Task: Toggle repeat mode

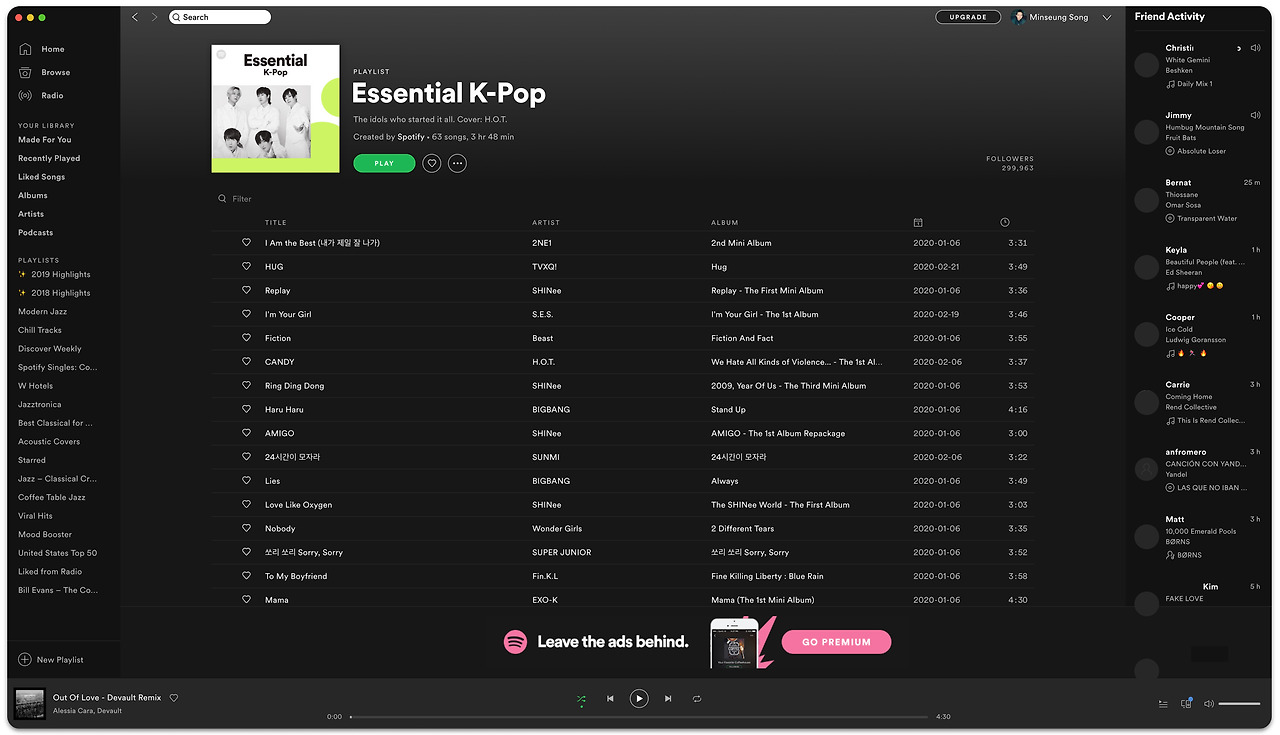Action: point(697,699)
